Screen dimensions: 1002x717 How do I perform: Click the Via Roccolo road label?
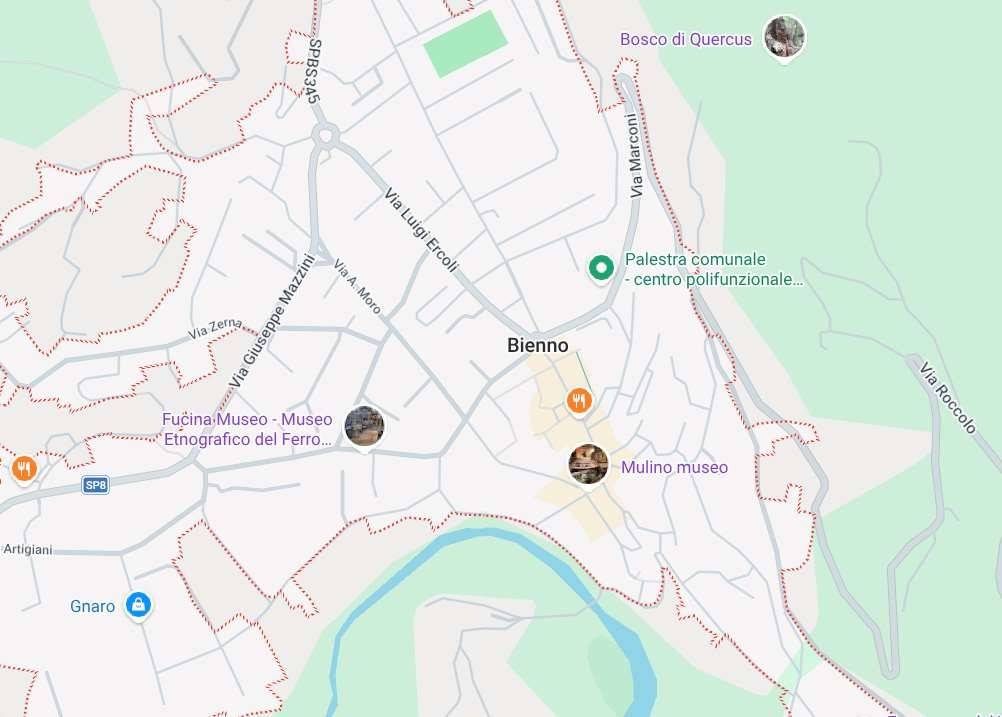948,397
